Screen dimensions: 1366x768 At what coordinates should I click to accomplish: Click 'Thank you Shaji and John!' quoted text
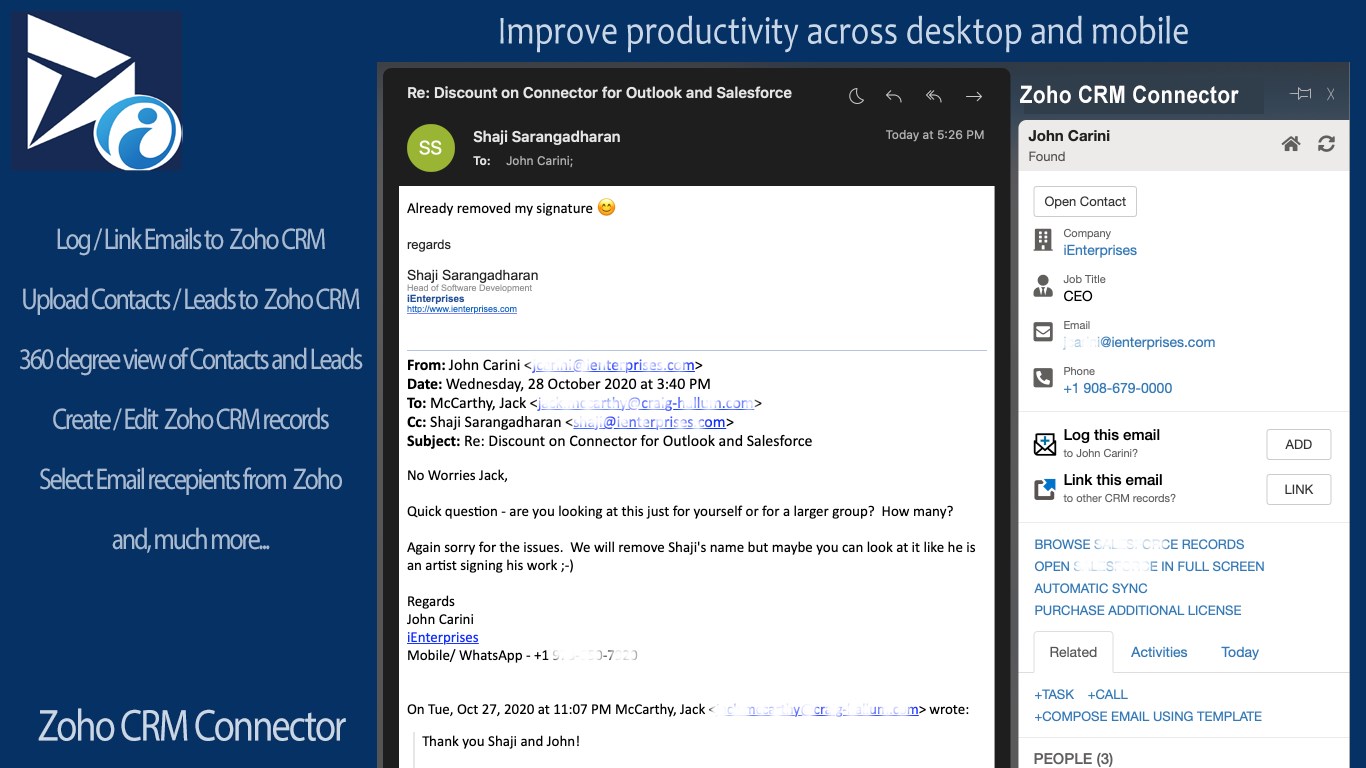pyautogui.click(x=501, y=741)
